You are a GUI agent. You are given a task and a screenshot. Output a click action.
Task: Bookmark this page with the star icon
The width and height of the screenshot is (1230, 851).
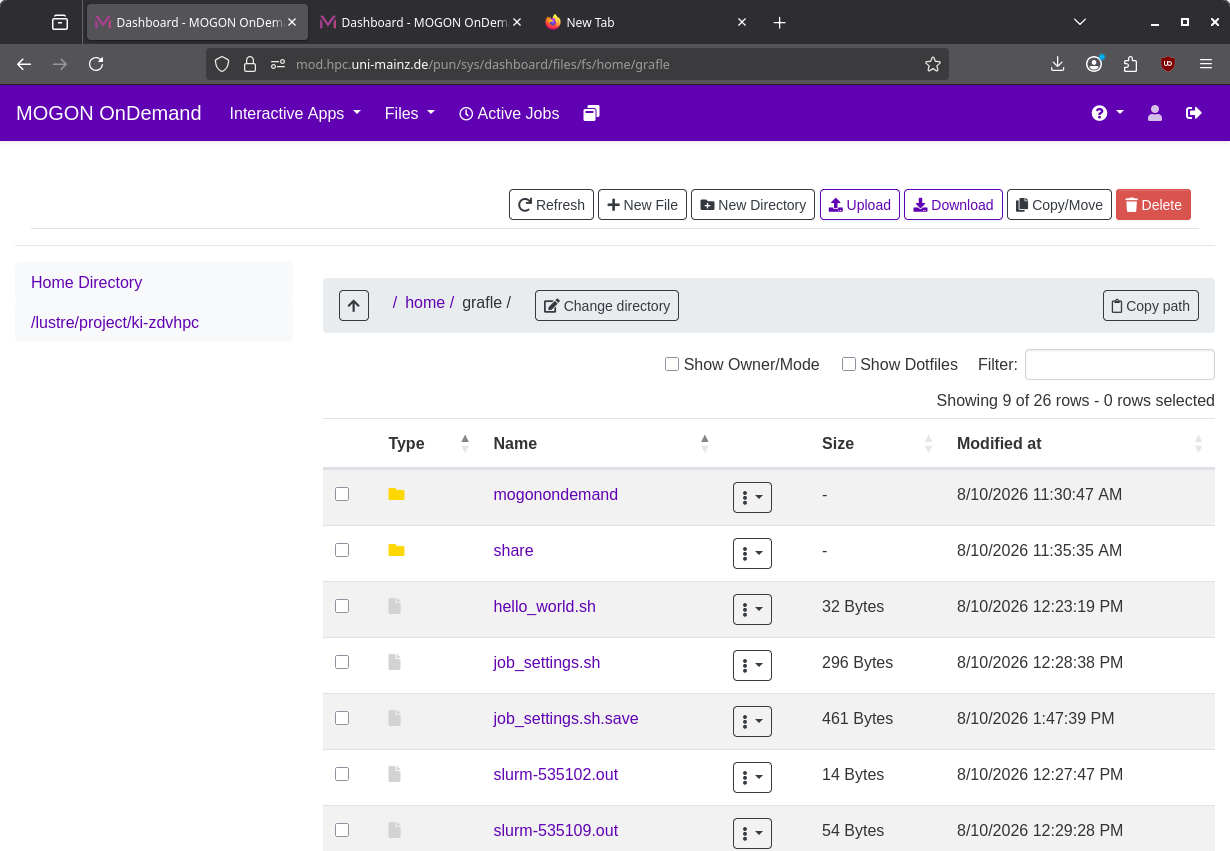[x=933, y=64]
